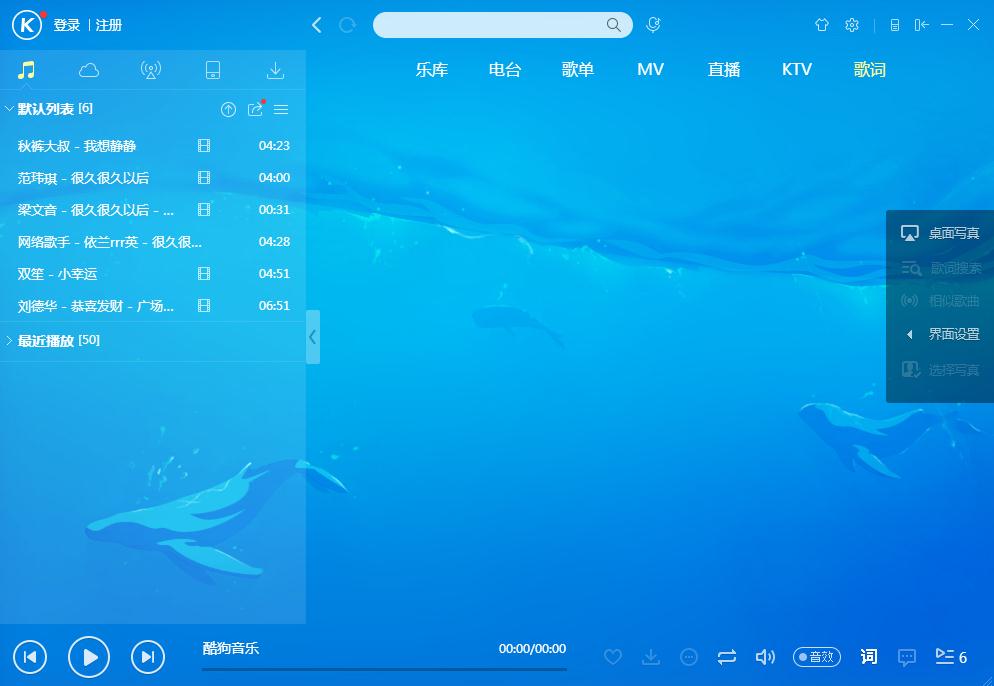Collapse the left playlist panel handle
The height and width of the screenshot is (686, 994).
pos(313,337)
